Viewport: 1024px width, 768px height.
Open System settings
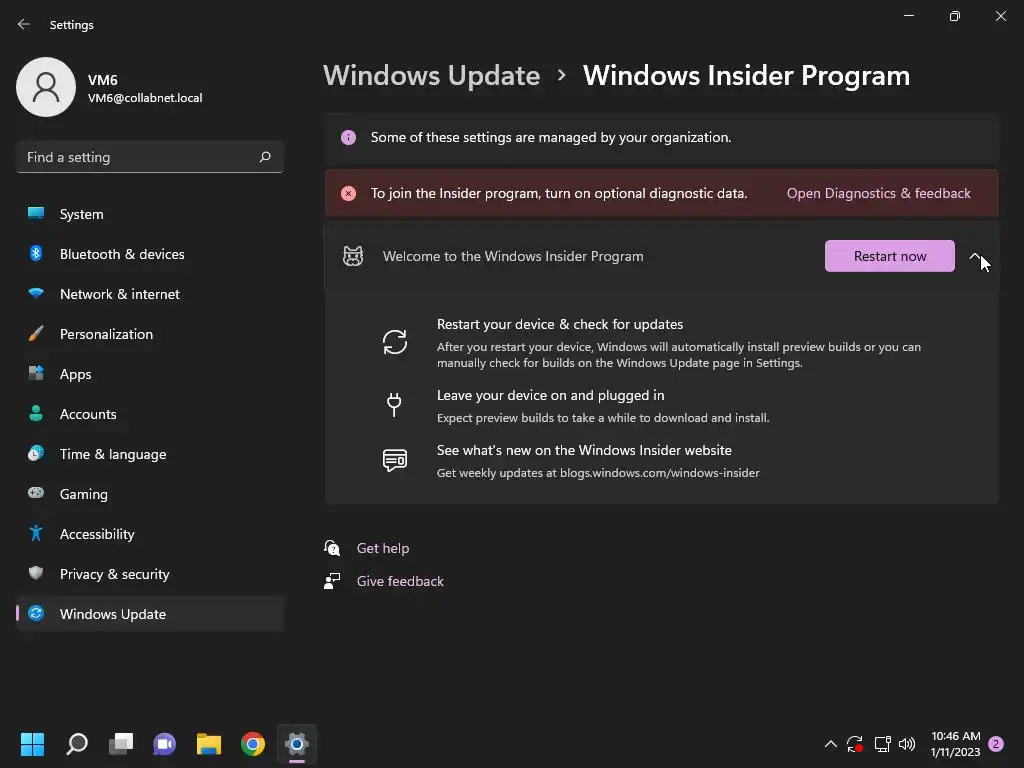point(150,214)
